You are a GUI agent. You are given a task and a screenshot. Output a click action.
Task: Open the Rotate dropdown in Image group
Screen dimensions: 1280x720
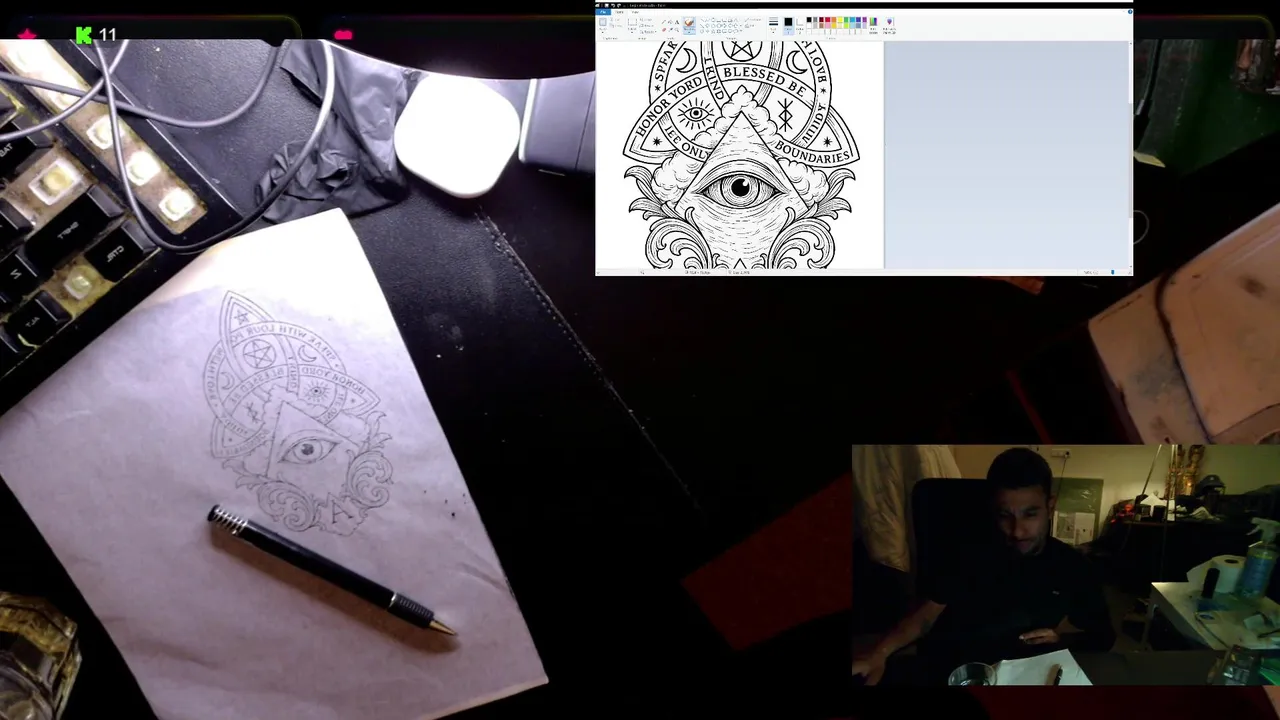click(x=649, y=31)
